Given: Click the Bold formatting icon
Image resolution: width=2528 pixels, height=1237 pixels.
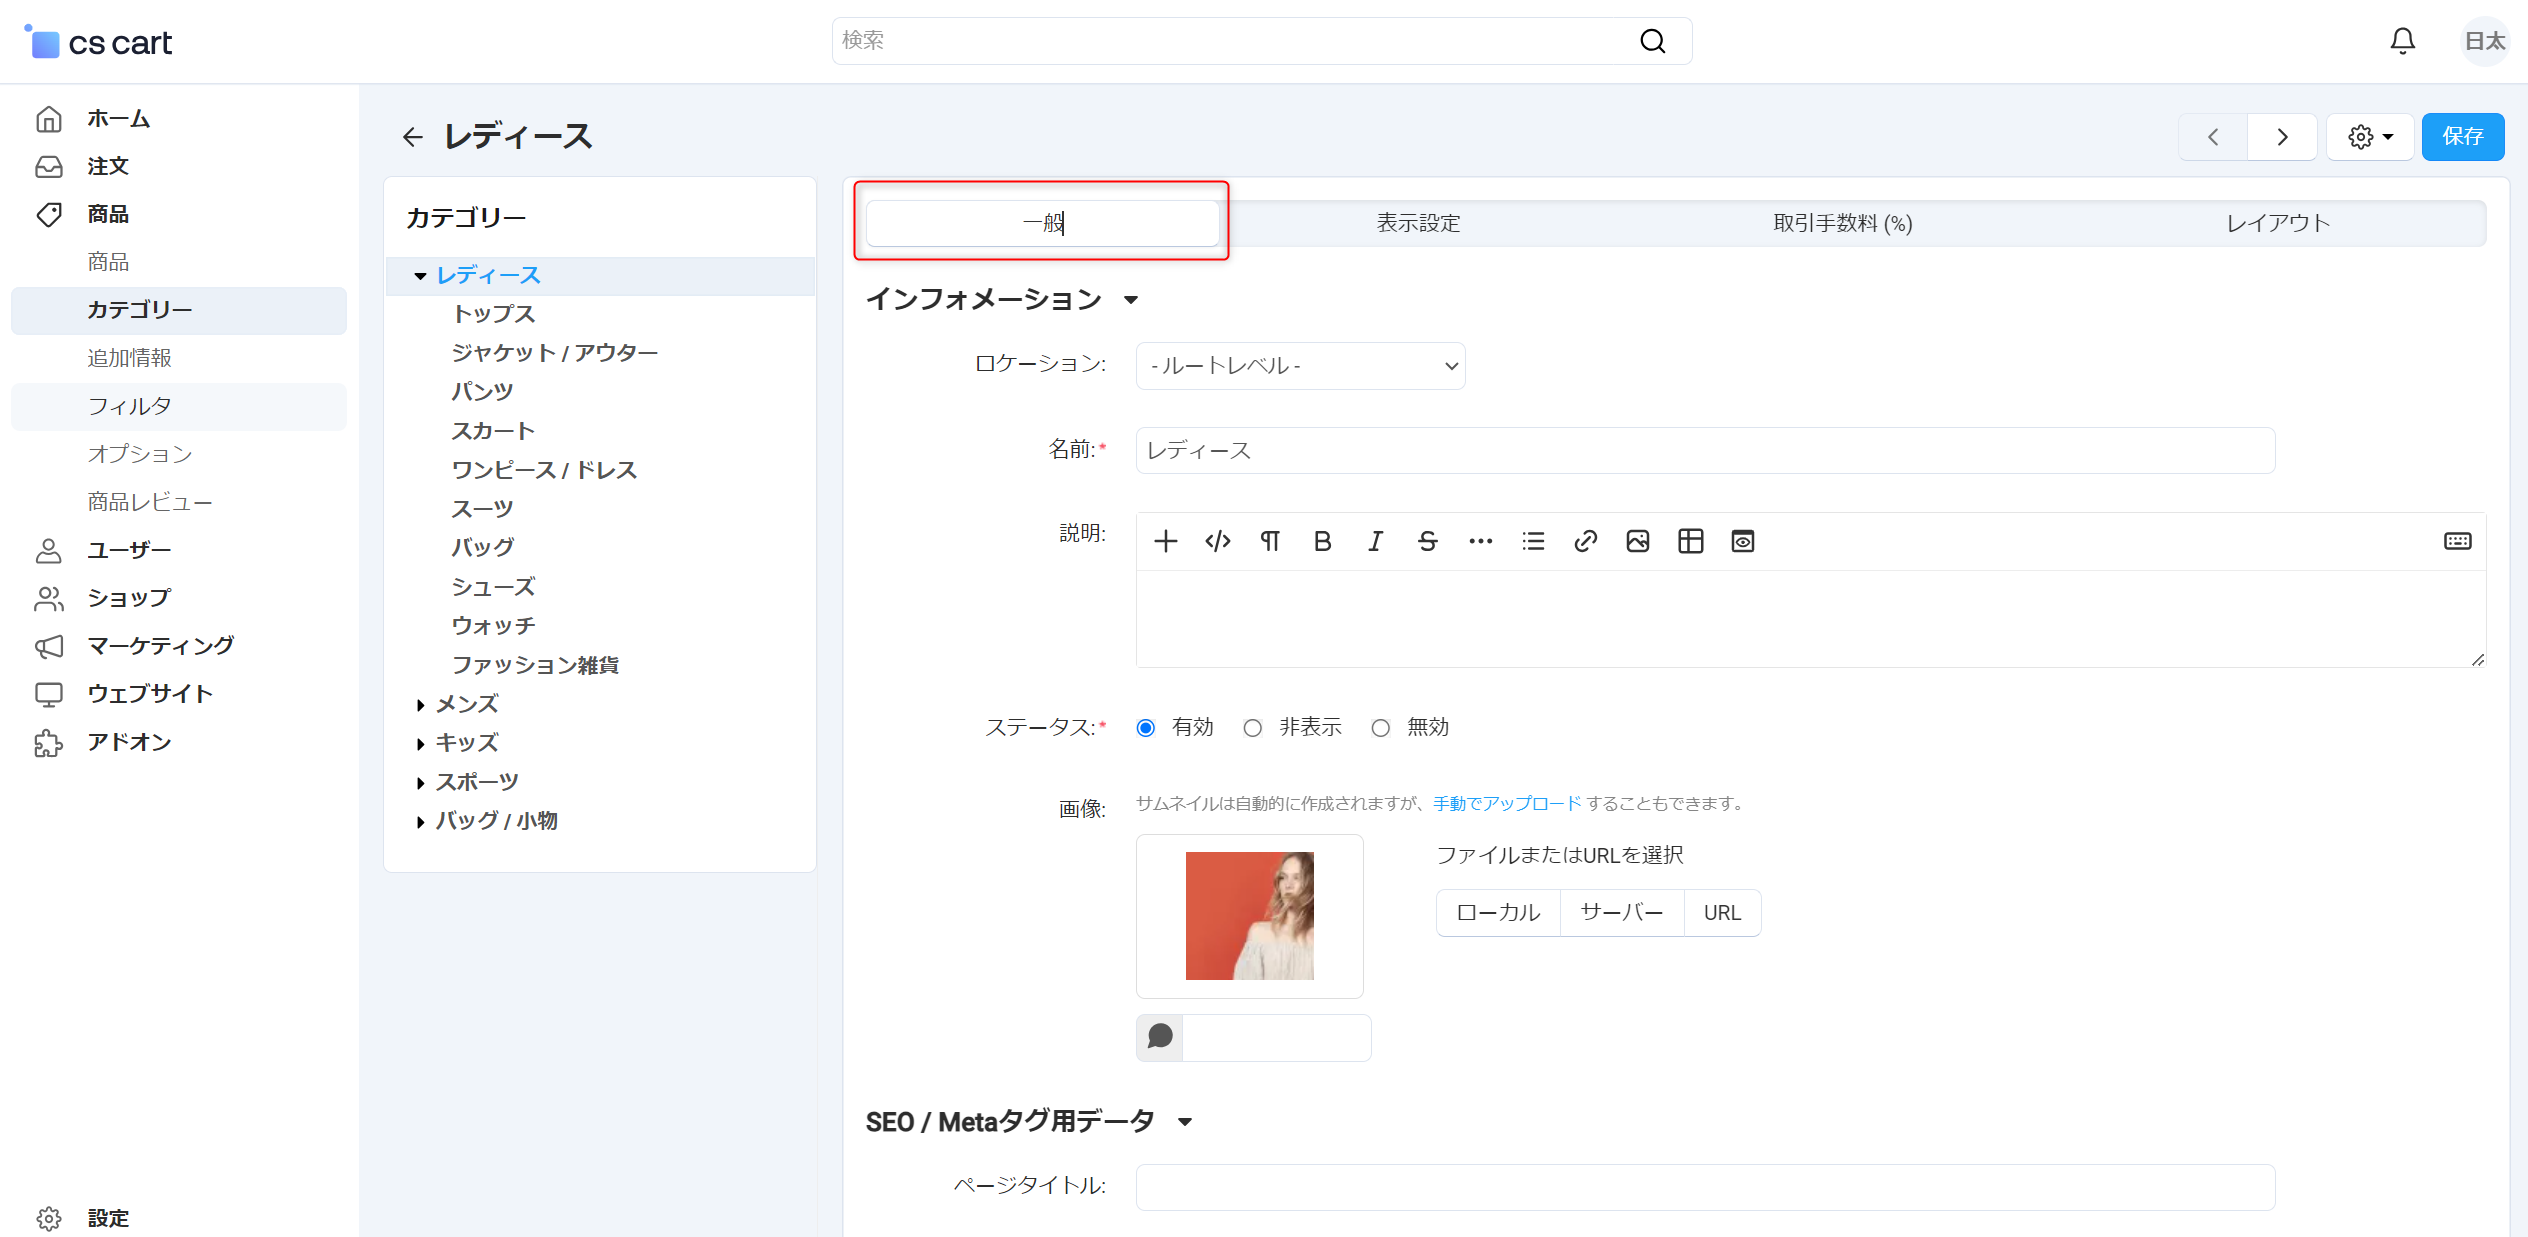Looking at the screenshot, I should coord(1322,541).
